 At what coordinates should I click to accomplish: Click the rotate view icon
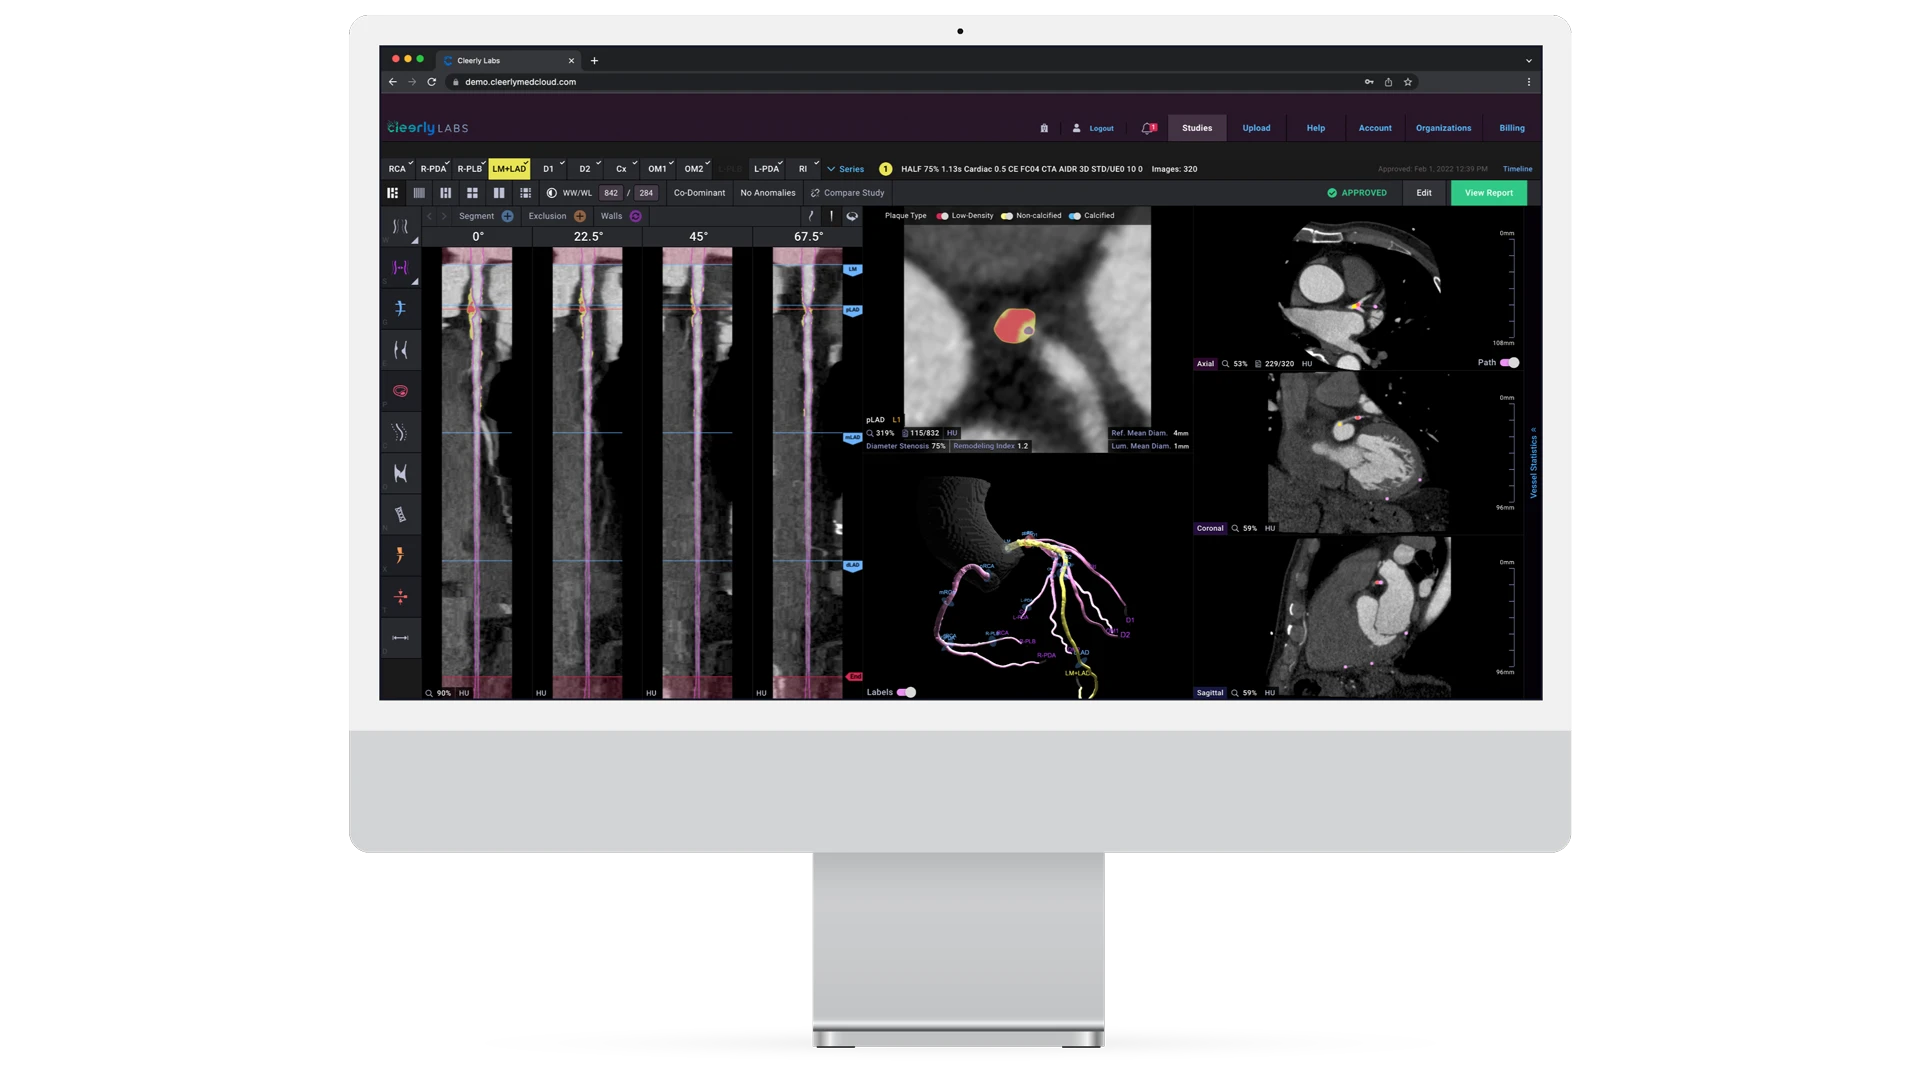click(852, 216)
